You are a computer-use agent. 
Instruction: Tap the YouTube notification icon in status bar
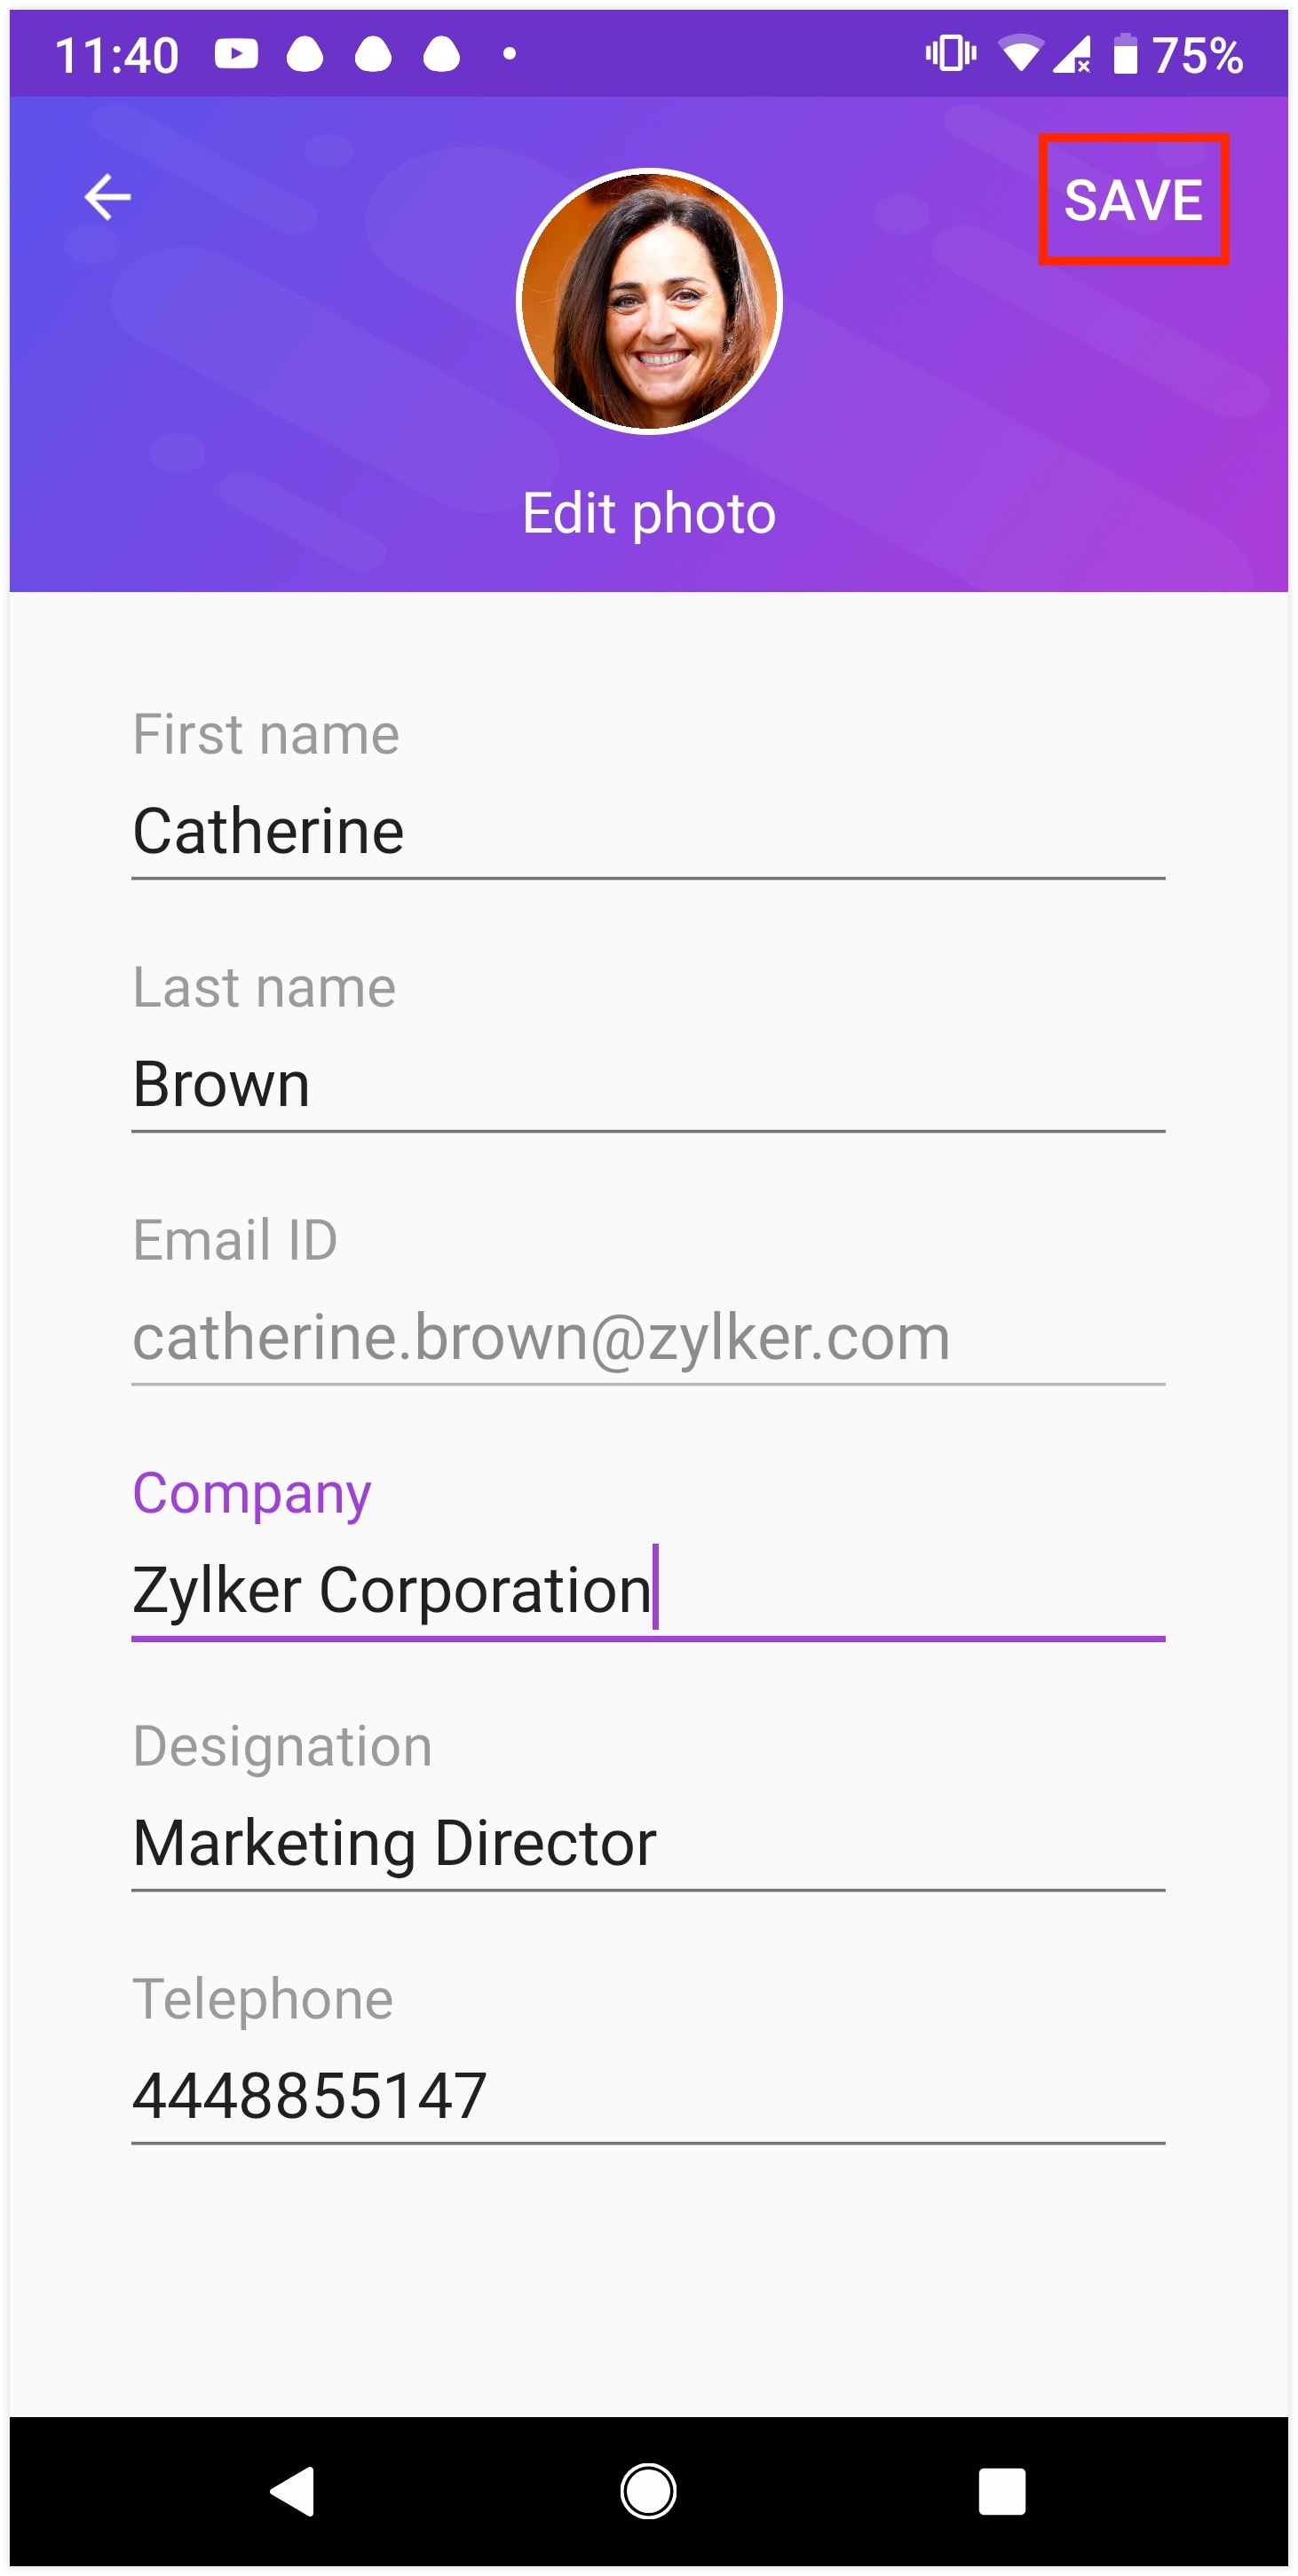click(x=237, y=54)
